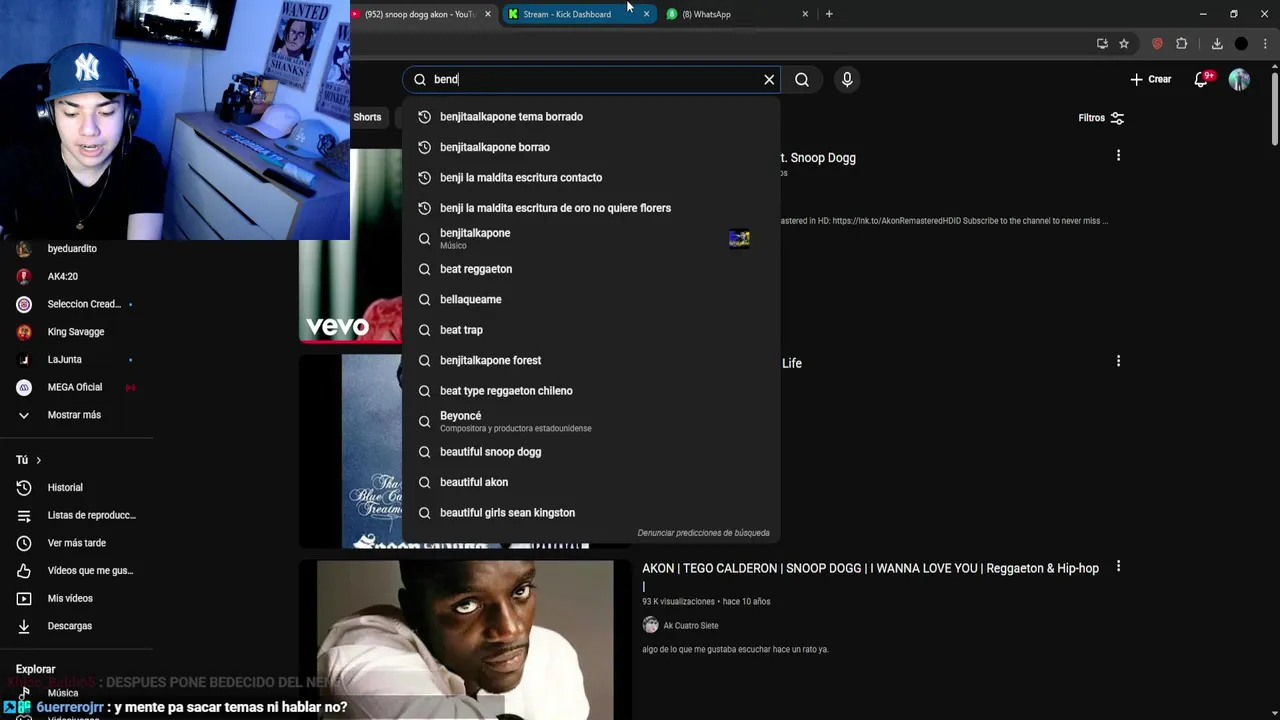Pick the 'benjitalkapone' Músico suggestion
This screenshot has width=1280, height=720.
coord(590,238)
